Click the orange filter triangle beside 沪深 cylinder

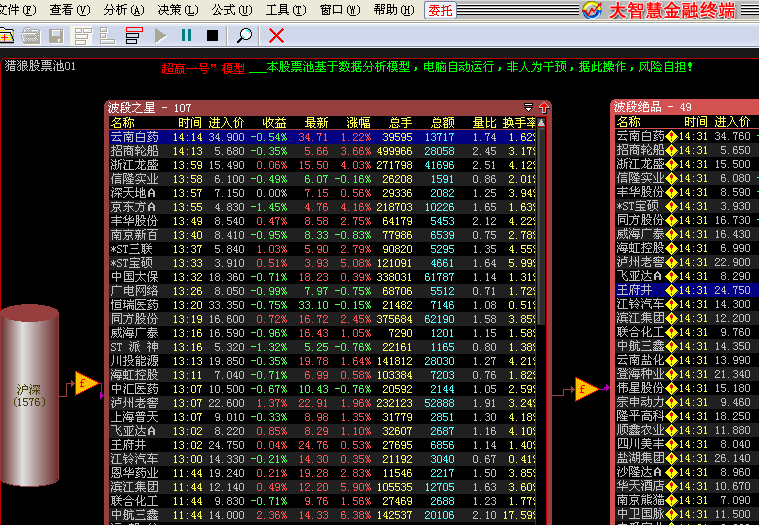[87, 384]
